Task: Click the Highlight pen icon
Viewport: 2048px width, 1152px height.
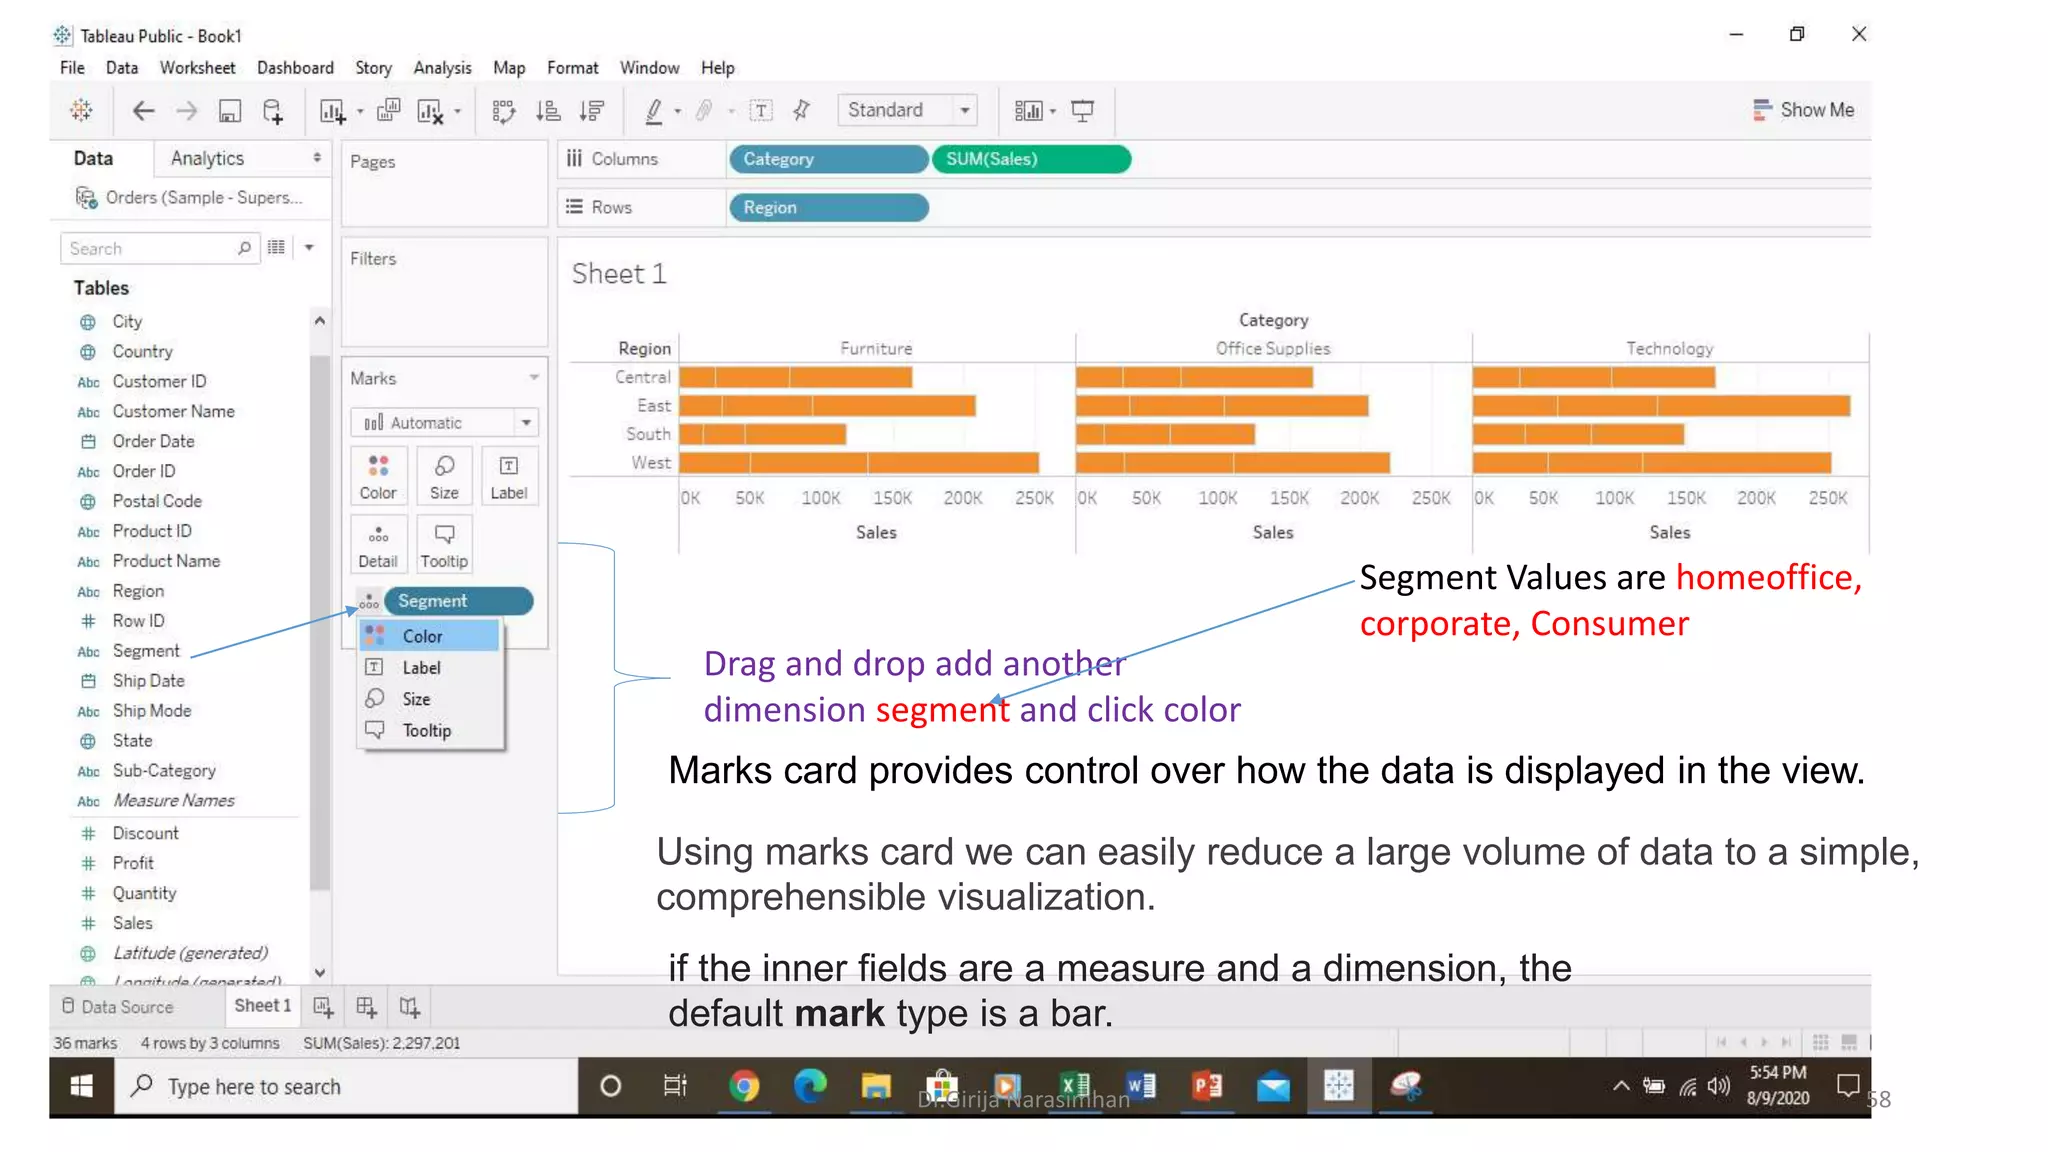Action: pos(654,111)
